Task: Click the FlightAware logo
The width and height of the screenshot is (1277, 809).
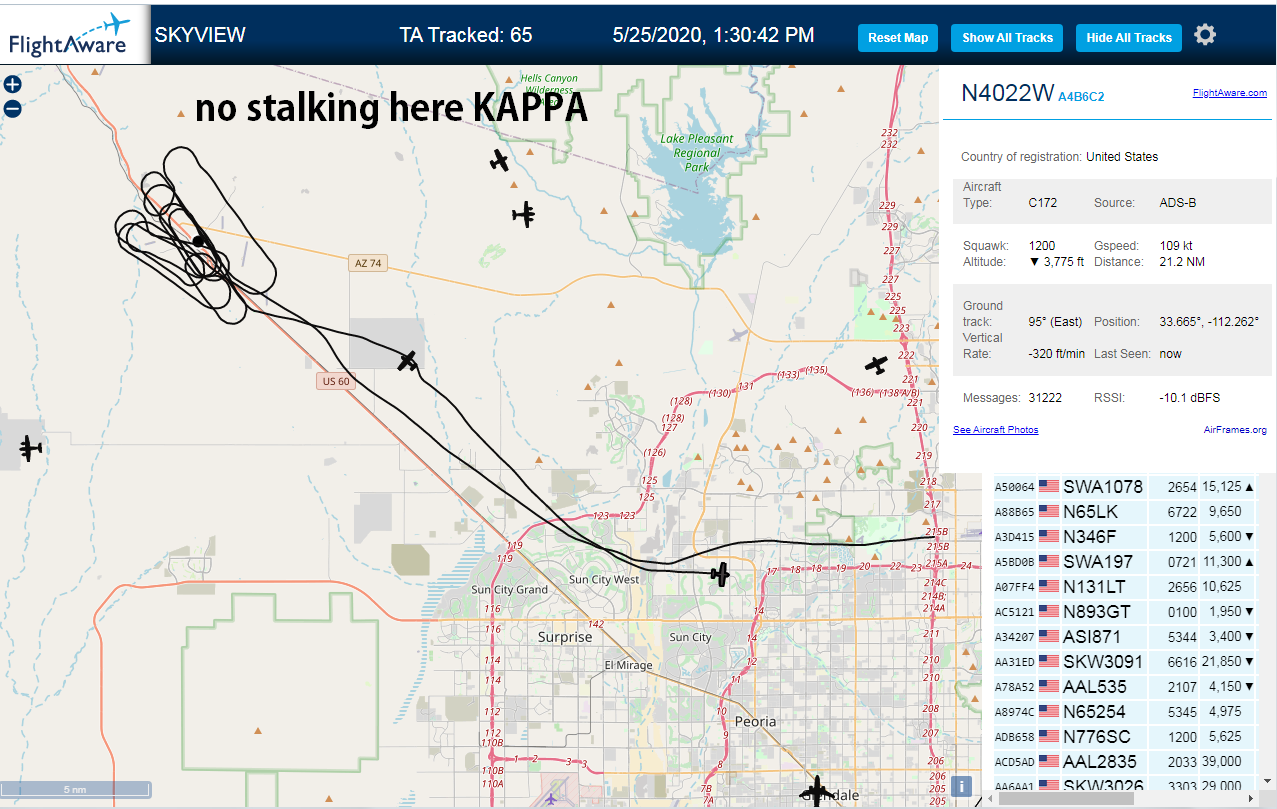Action: point(75,33)
